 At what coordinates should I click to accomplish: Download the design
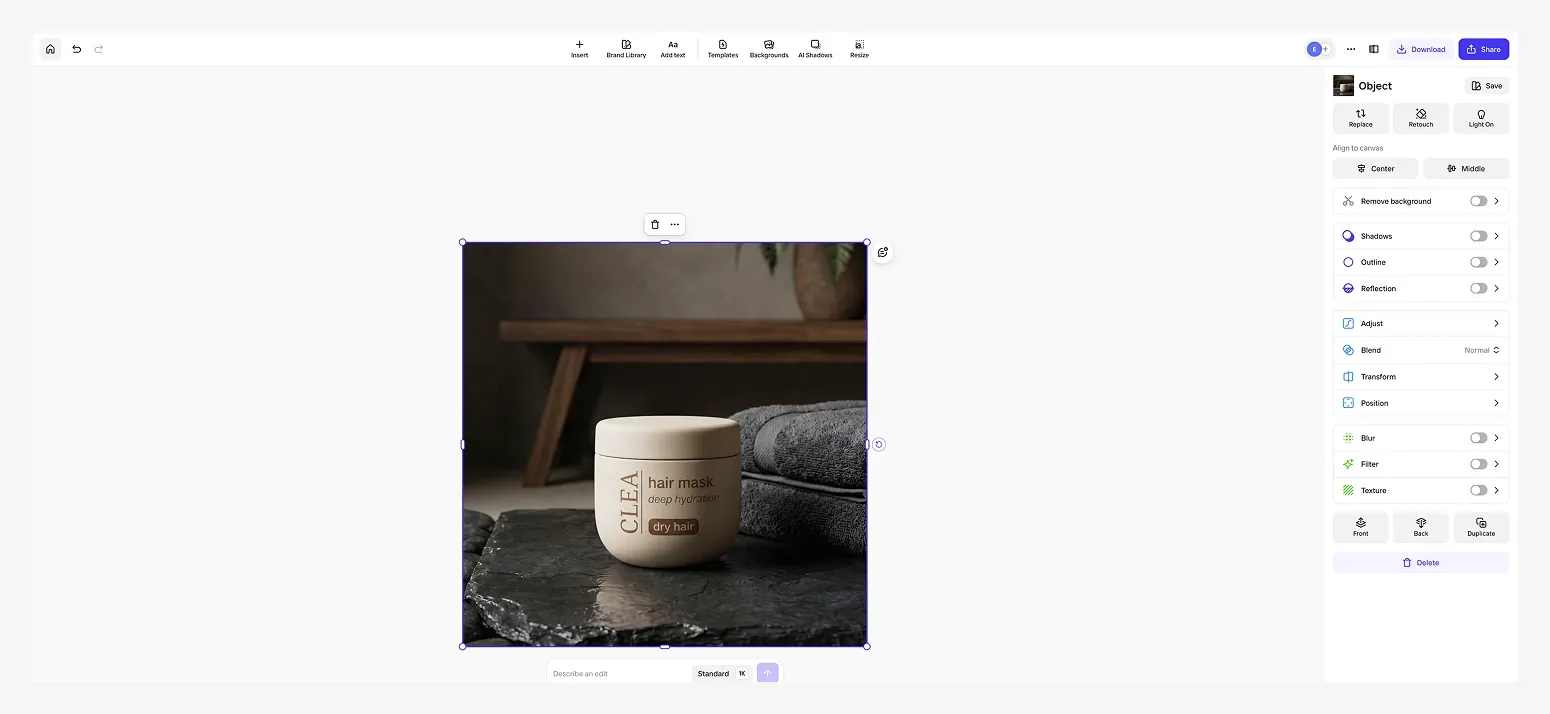click(1421, 49)
